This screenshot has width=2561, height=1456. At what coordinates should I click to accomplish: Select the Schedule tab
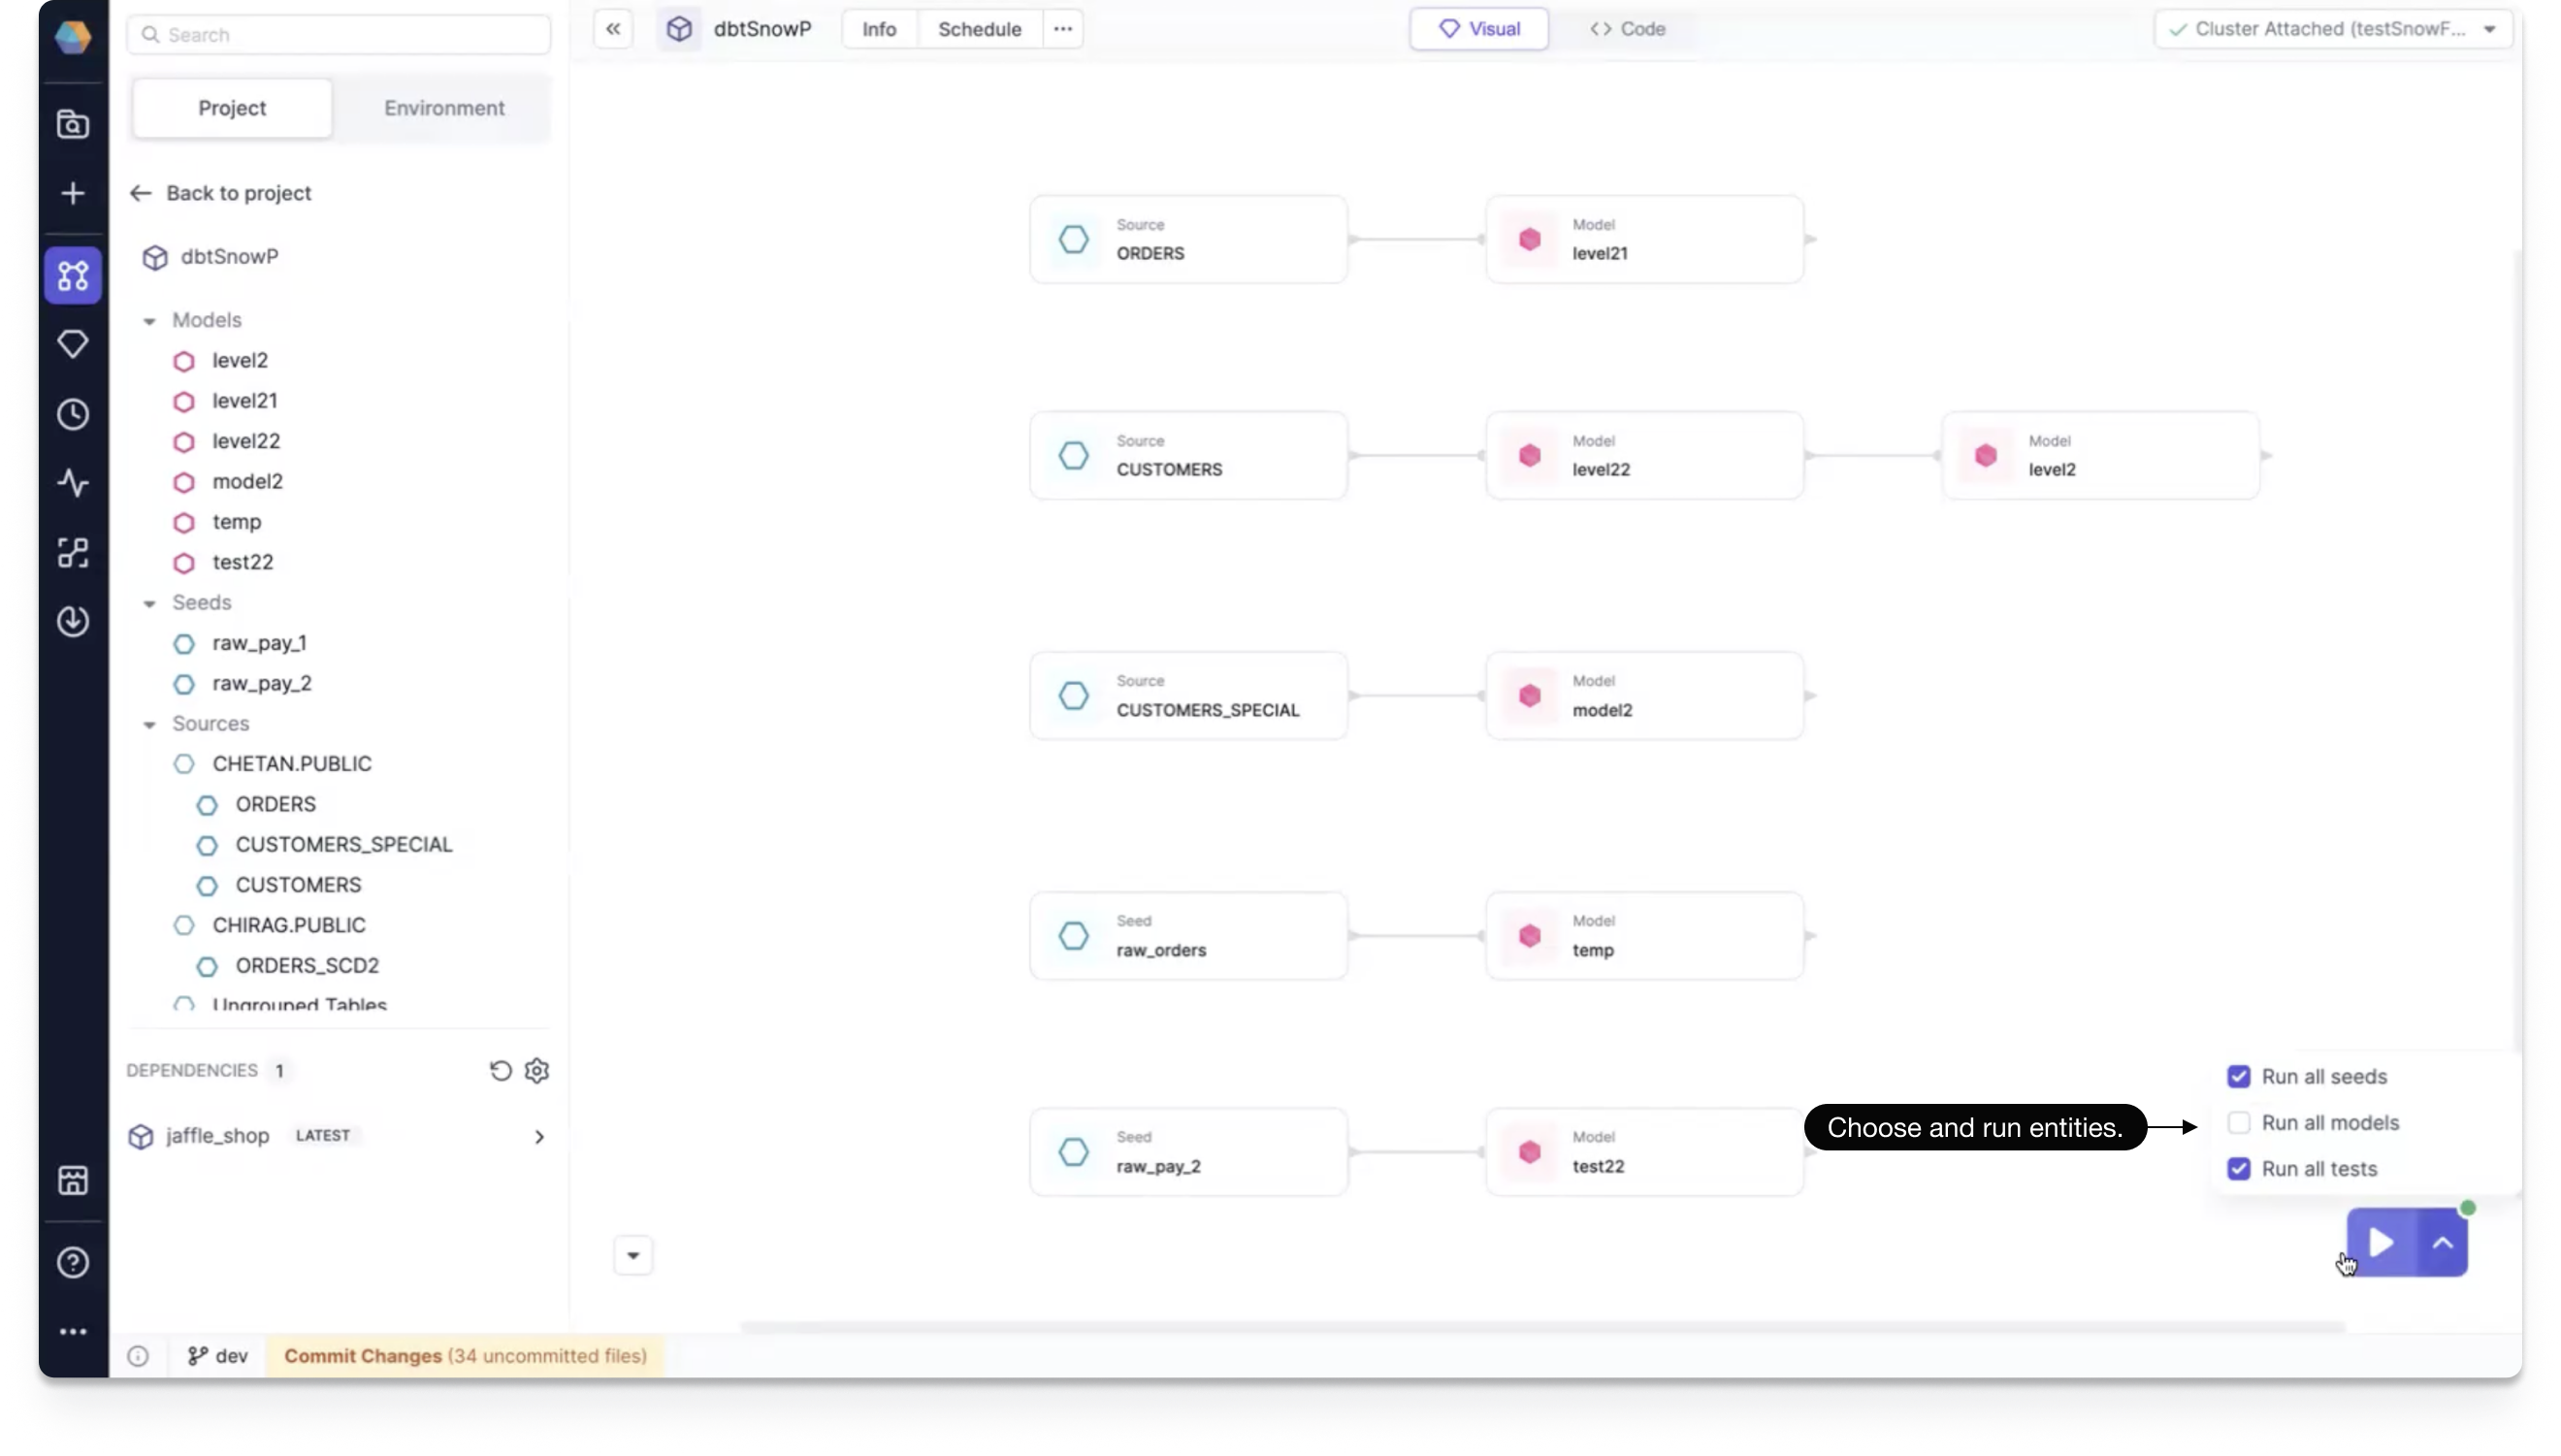980,28
